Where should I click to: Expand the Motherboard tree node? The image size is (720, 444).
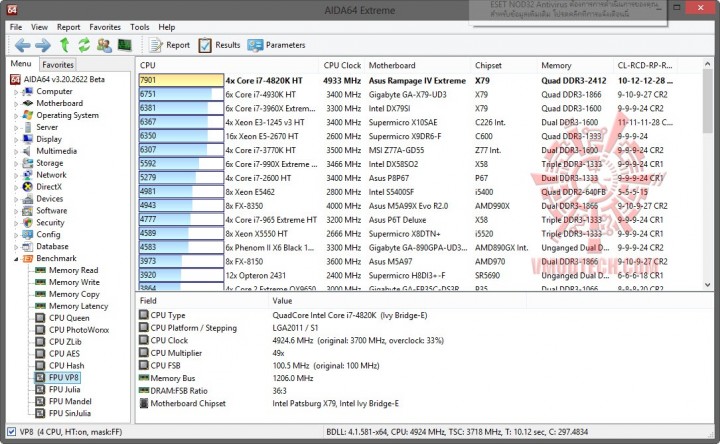point(16,104)
